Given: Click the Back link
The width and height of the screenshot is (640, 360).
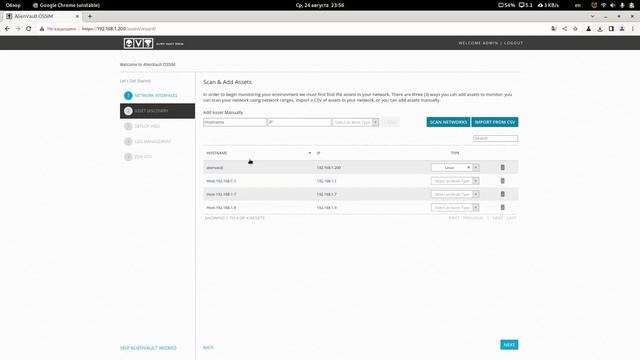Looking at the screenshot, I should pyautogui.click(x=208, y=348).
